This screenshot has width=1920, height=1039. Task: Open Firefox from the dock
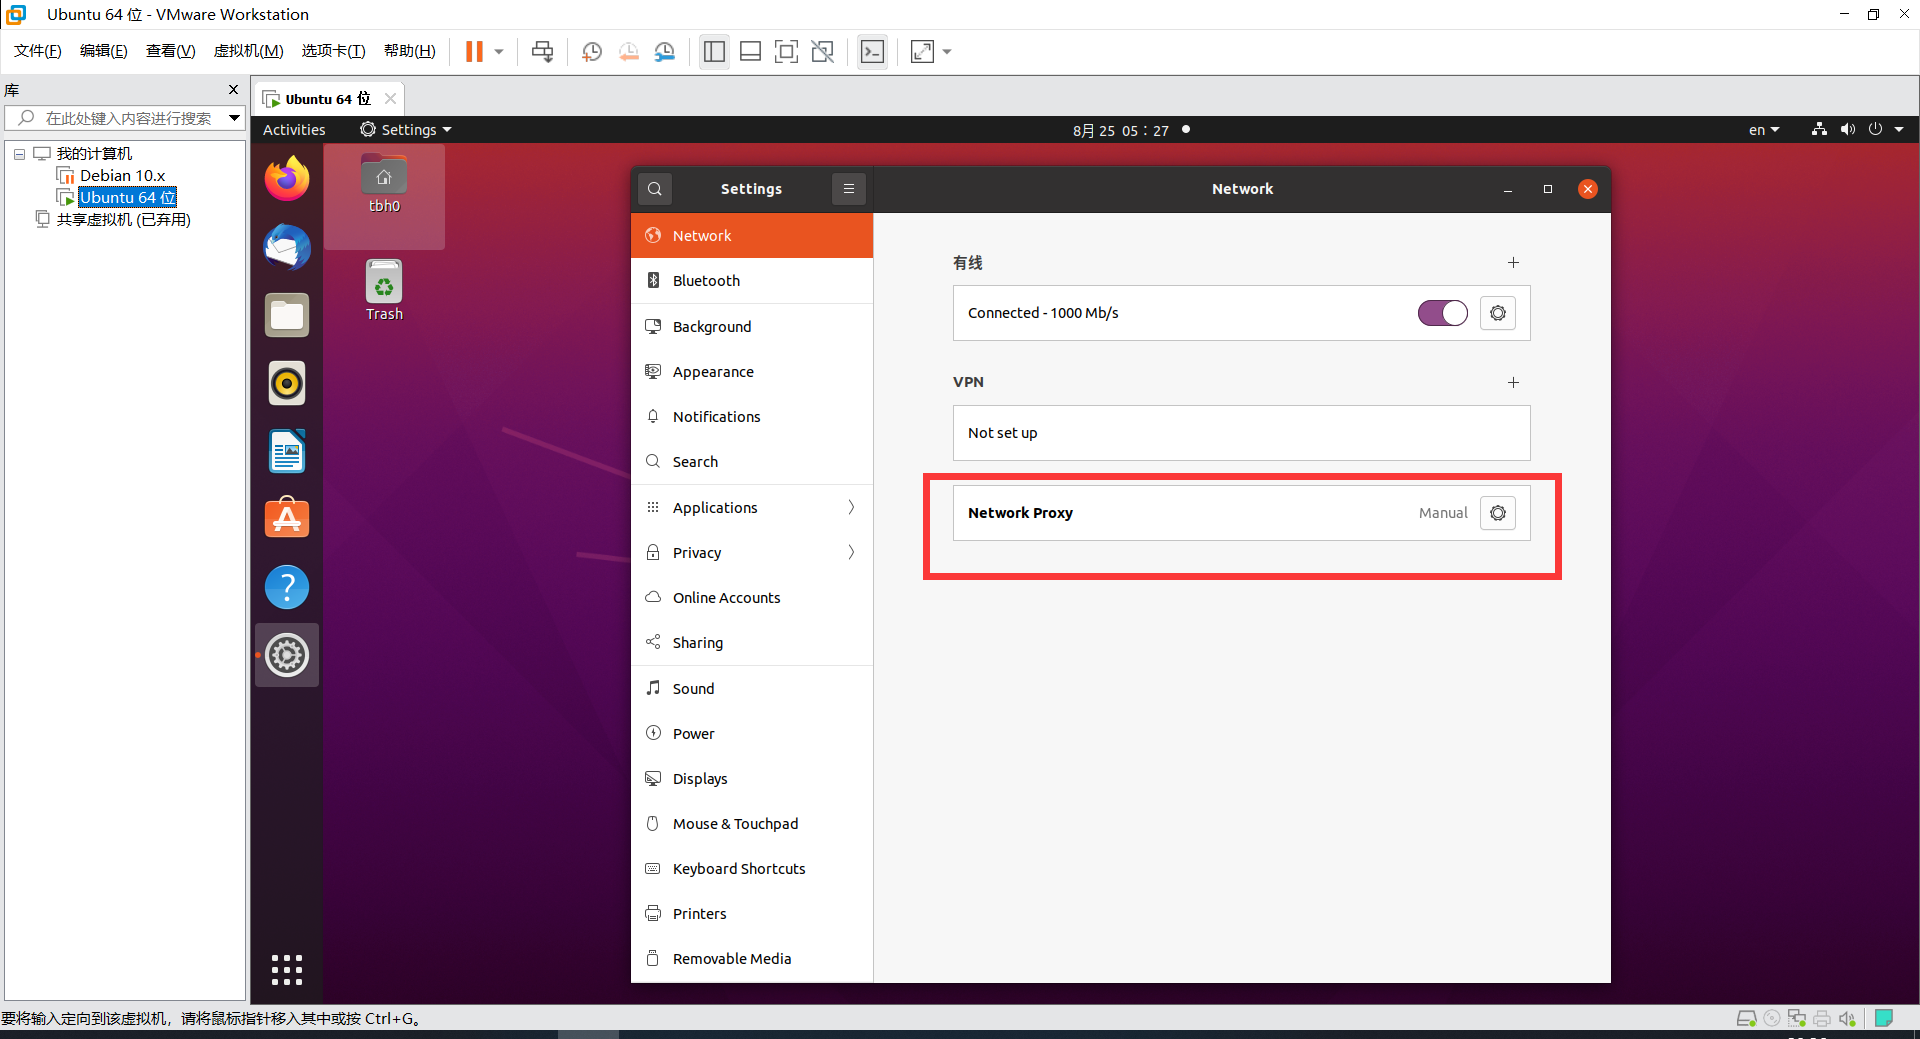pos(287,179)
